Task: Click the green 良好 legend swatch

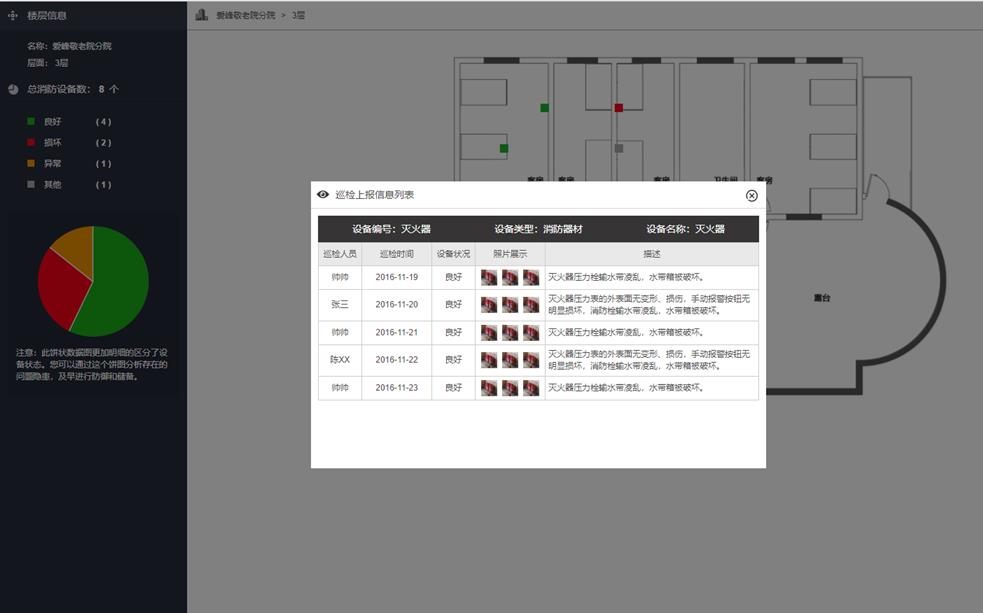Action: pos(31,121)
